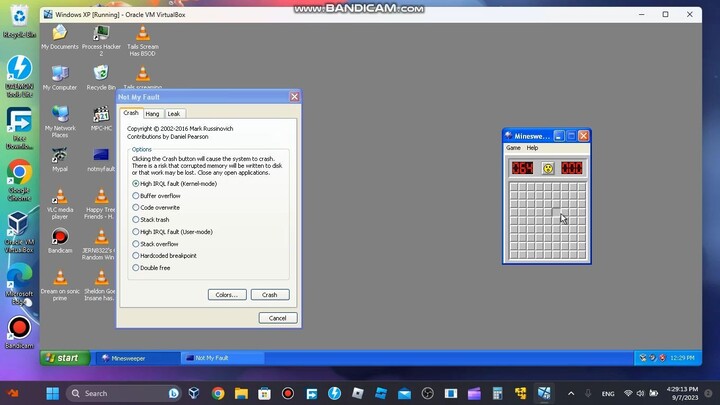Viewport: 720px width, 405px height.
Task: Select Dream on sonic prime file
Action: click(60, 285)
